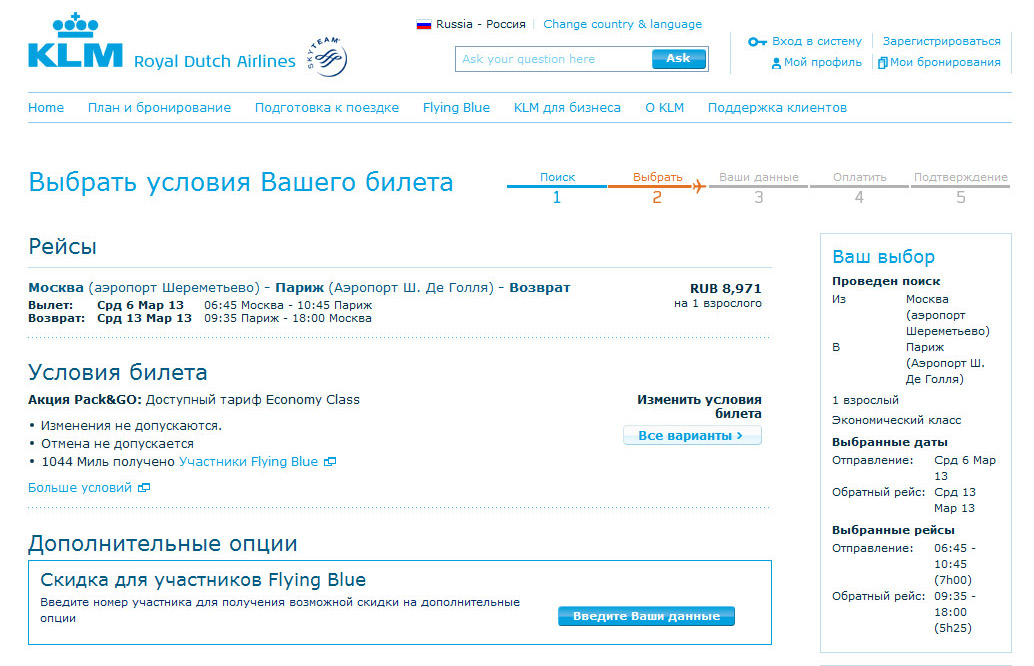This screenshot has height=666, width=1034.
Task: Click the Russian flag icon
Action: (x=423, y=24)
